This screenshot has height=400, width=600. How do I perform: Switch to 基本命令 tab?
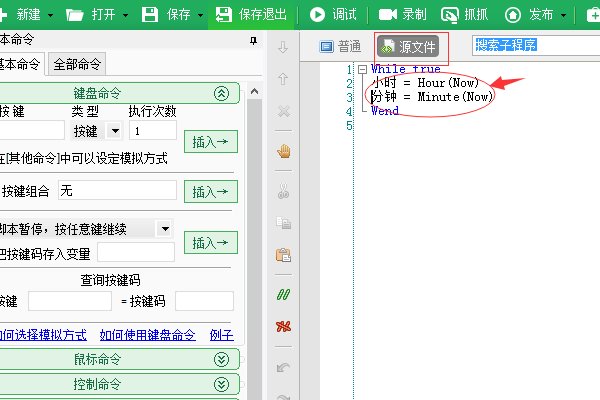pos(20,64)
